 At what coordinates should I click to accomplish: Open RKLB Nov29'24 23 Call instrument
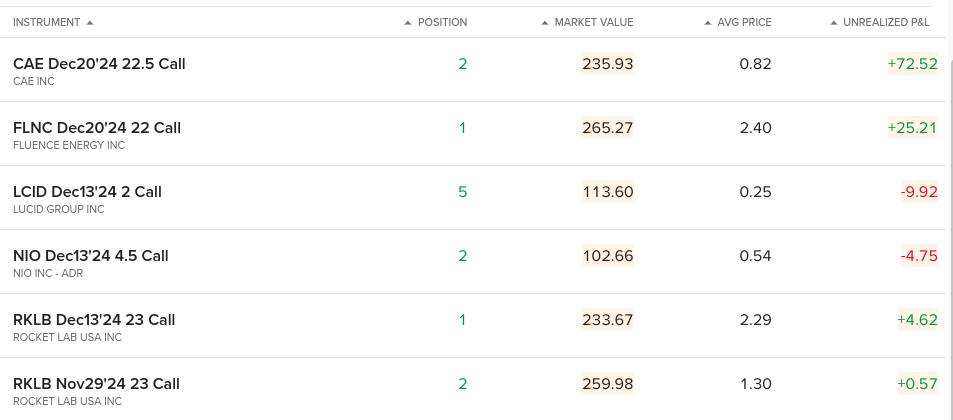tap(96, 384)
